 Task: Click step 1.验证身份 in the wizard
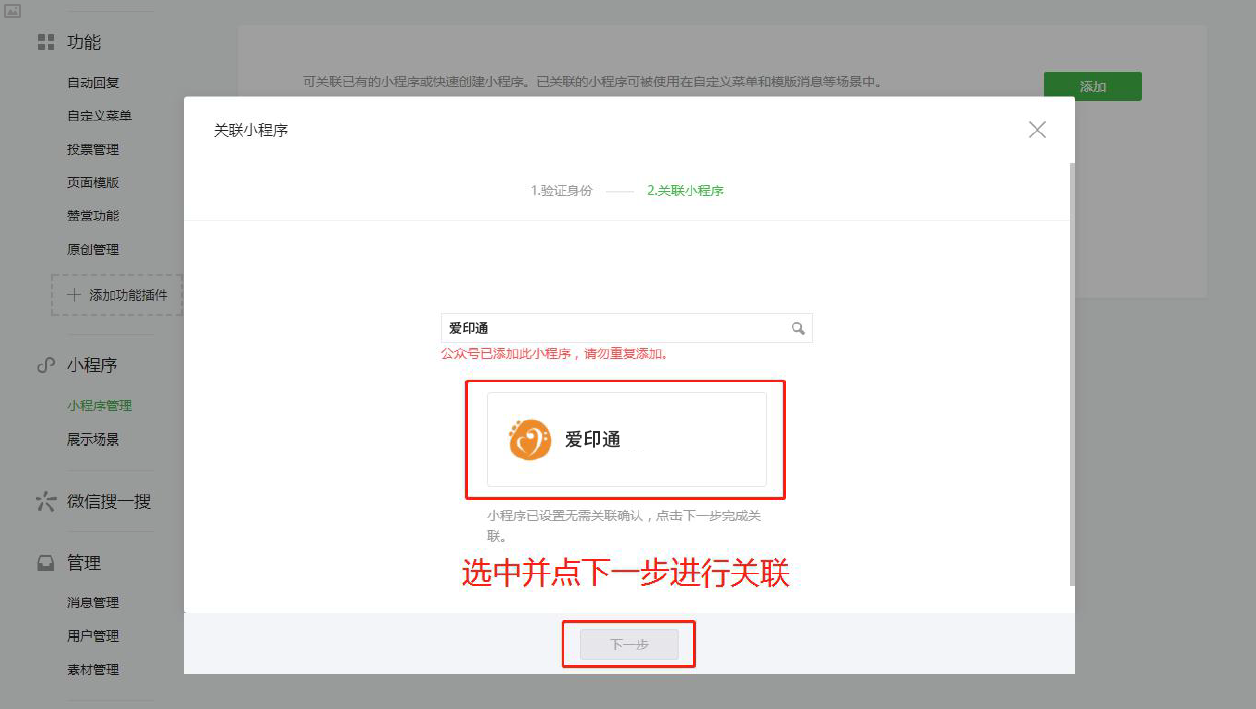click(x=561, y=190)
